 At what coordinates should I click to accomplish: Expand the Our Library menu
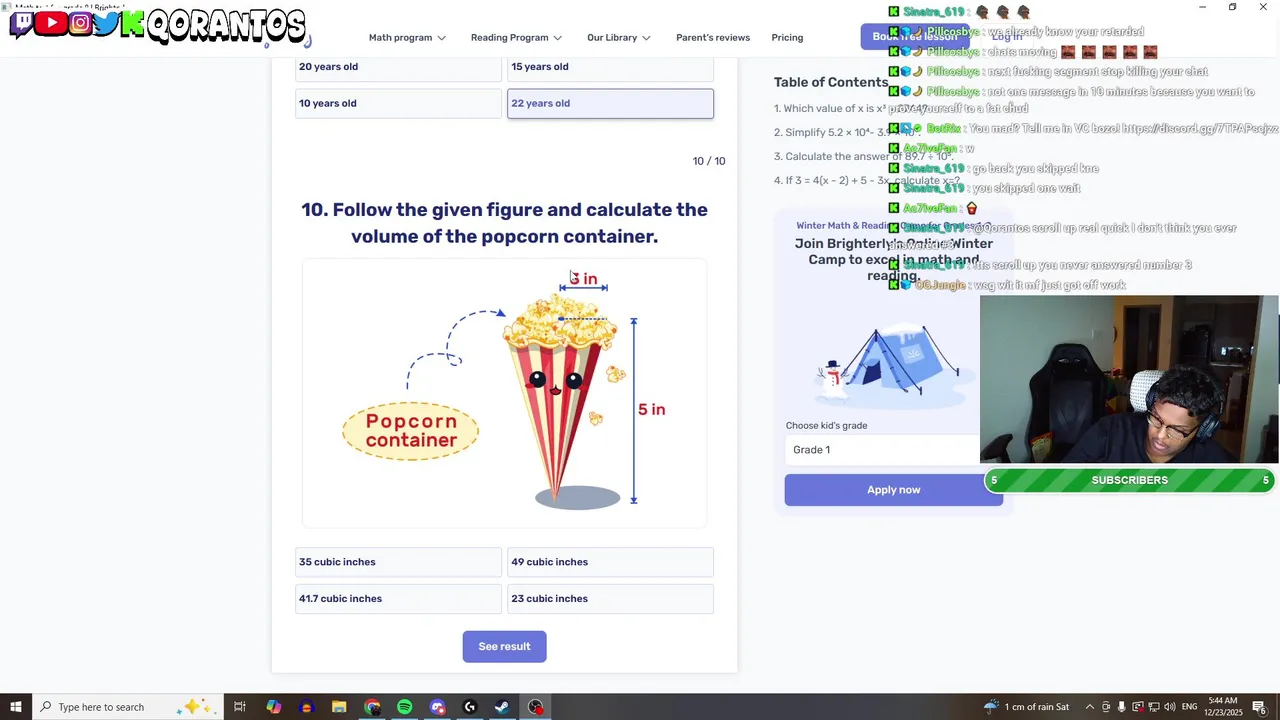pos(619,38)
